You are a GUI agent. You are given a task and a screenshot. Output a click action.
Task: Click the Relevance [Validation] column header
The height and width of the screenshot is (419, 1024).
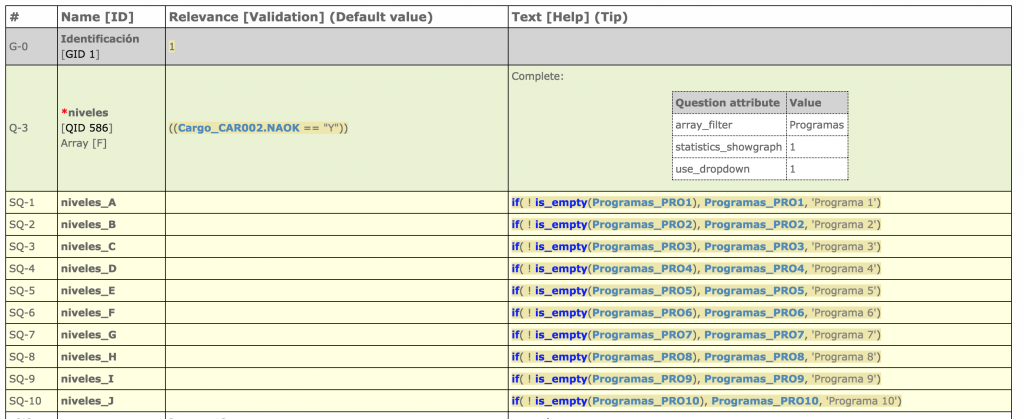click(300, 17)
